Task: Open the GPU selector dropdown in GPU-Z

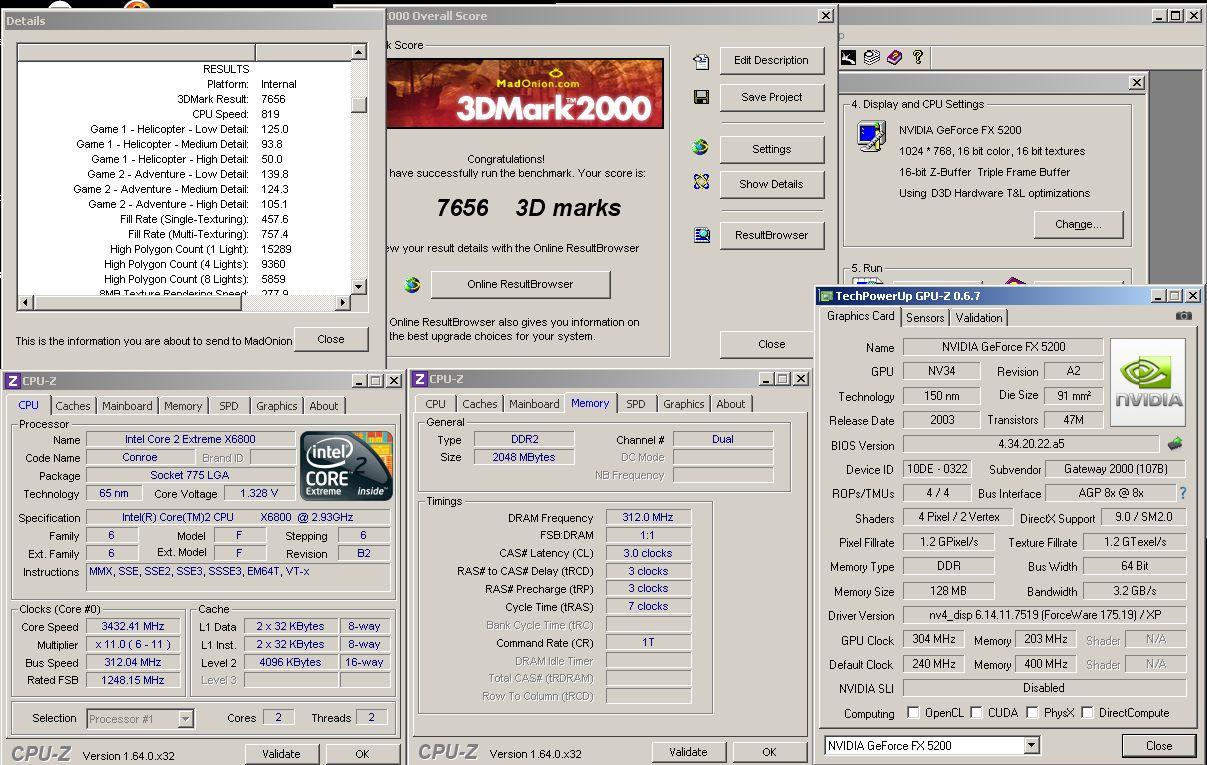Action: (1032, 746)
